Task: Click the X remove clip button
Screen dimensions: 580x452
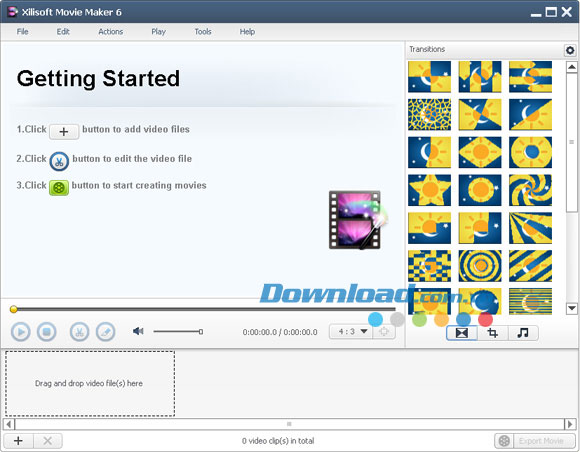Action: (48, 441)
